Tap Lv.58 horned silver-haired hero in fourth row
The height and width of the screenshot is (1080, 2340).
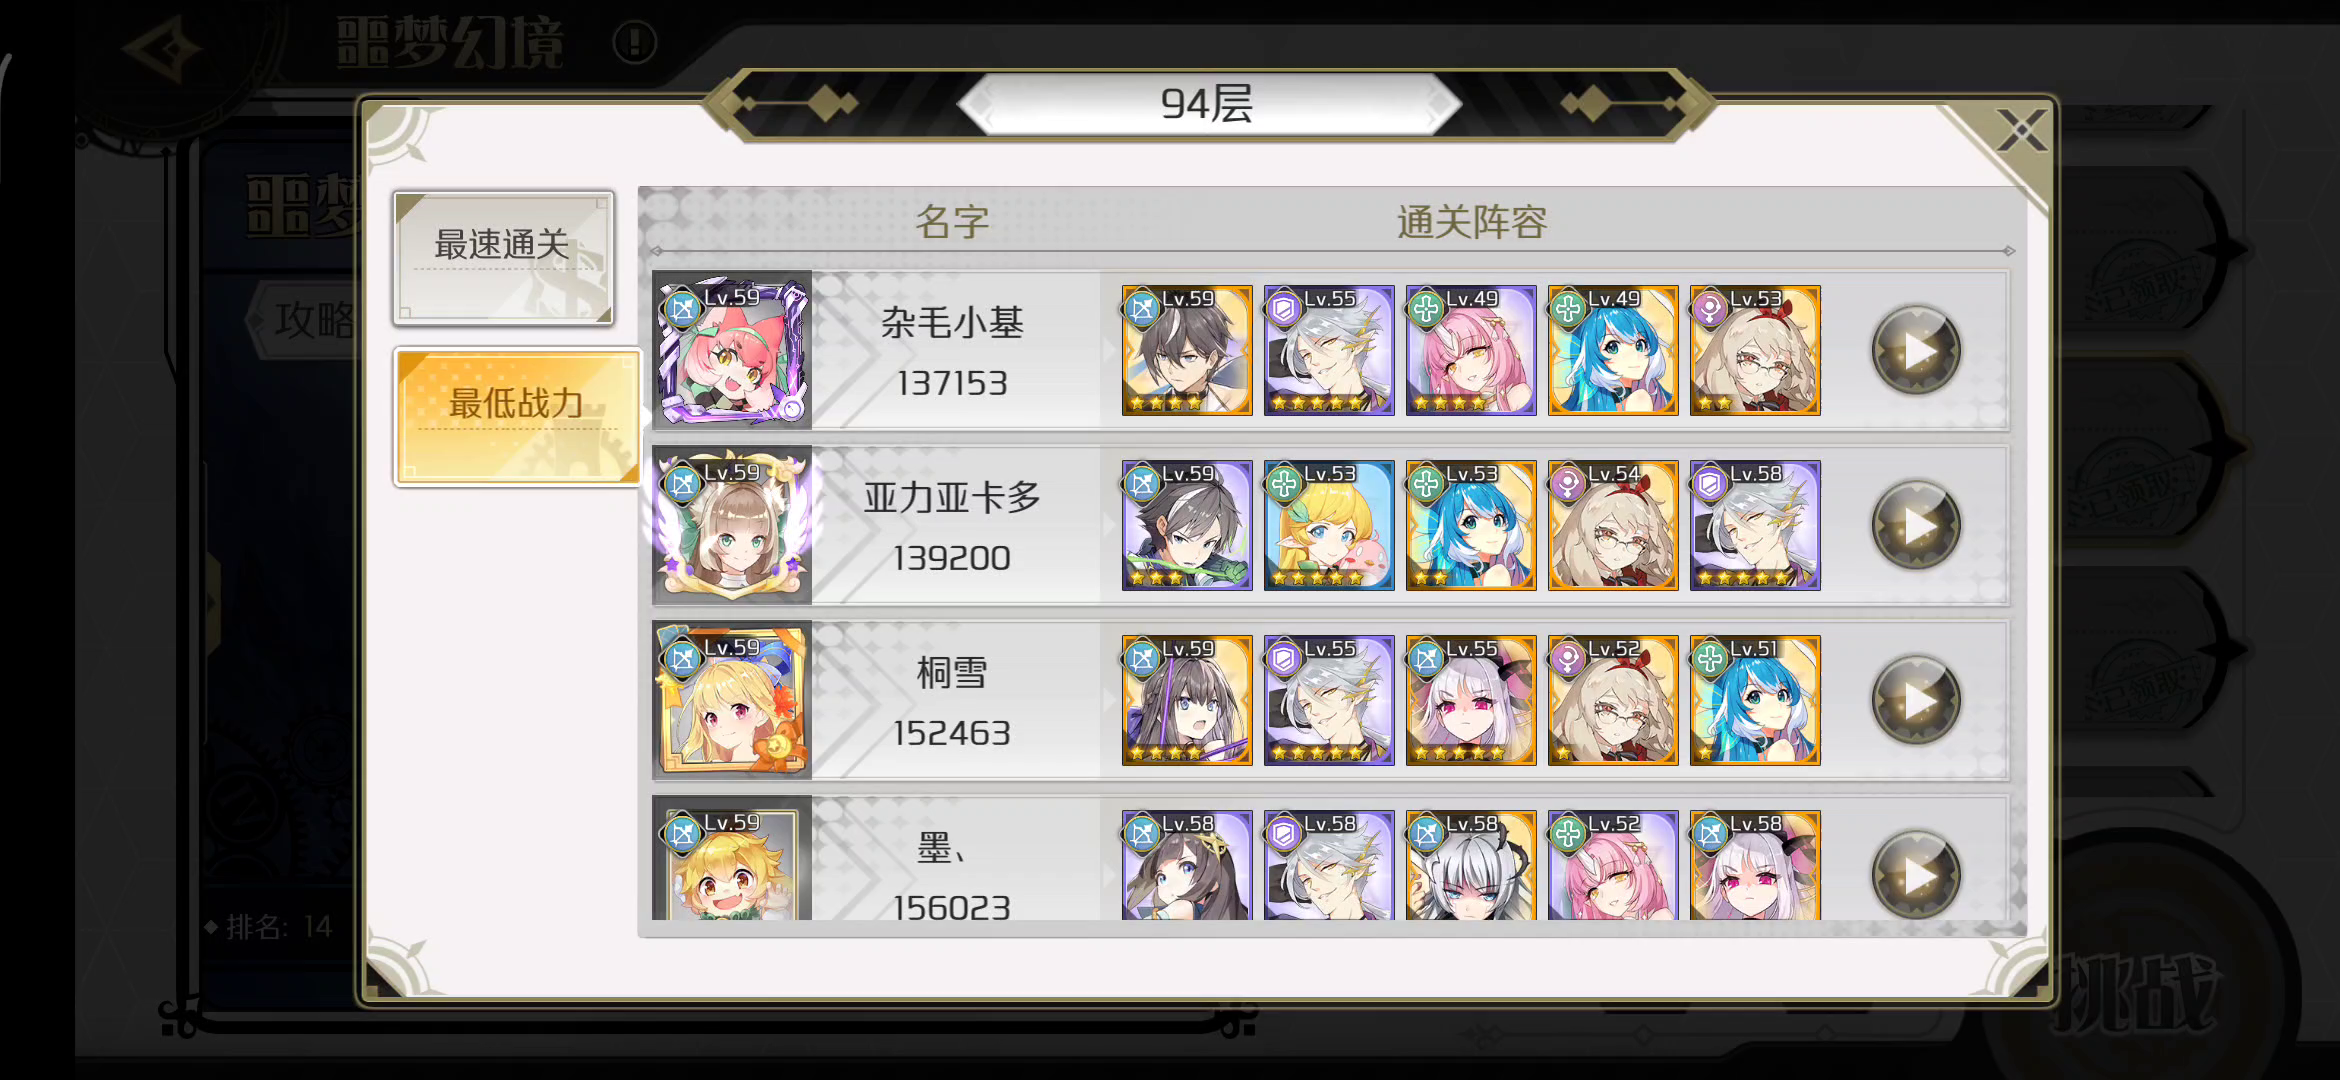click(1470, 865)
